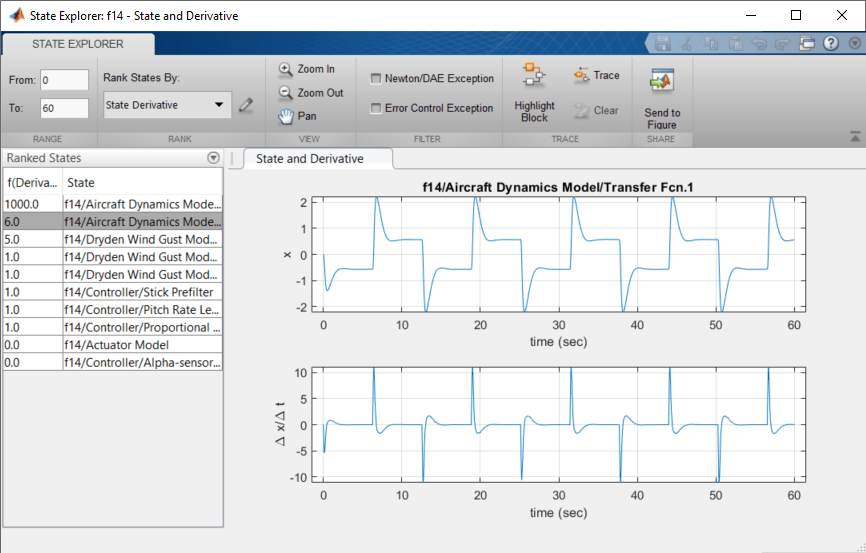Switch to State Explorer ribbon tab
Viewport: 866px width, 553px height.
coord(78,44)
